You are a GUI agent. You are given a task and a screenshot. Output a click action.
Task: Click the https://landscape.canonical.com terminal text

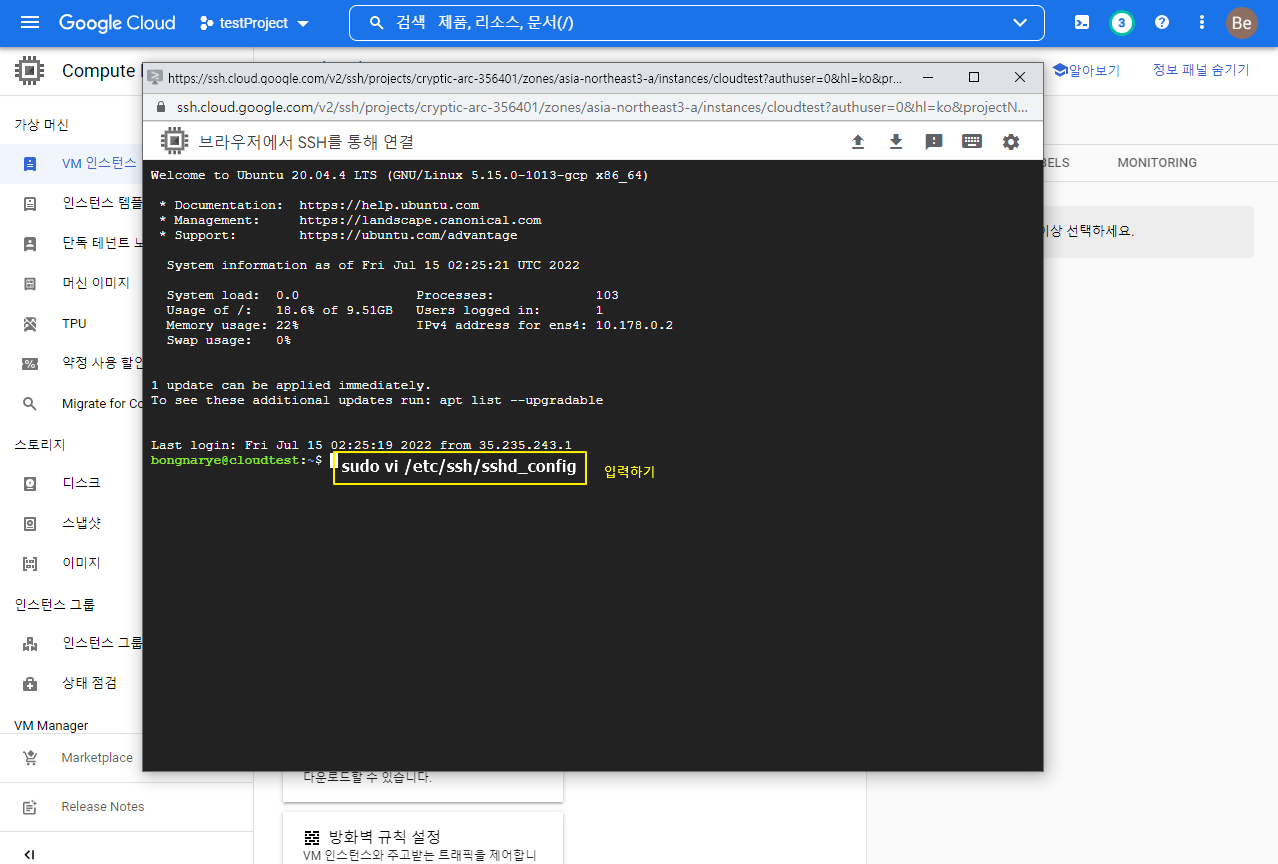pyautogui.click(x=420, y=220)
